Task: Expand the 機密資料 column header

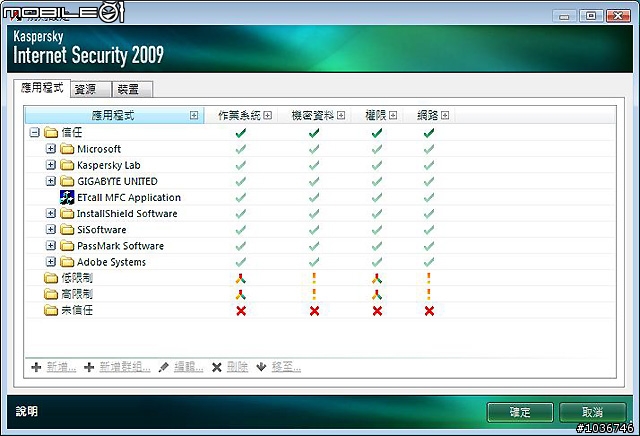Action: click(341, 116)
